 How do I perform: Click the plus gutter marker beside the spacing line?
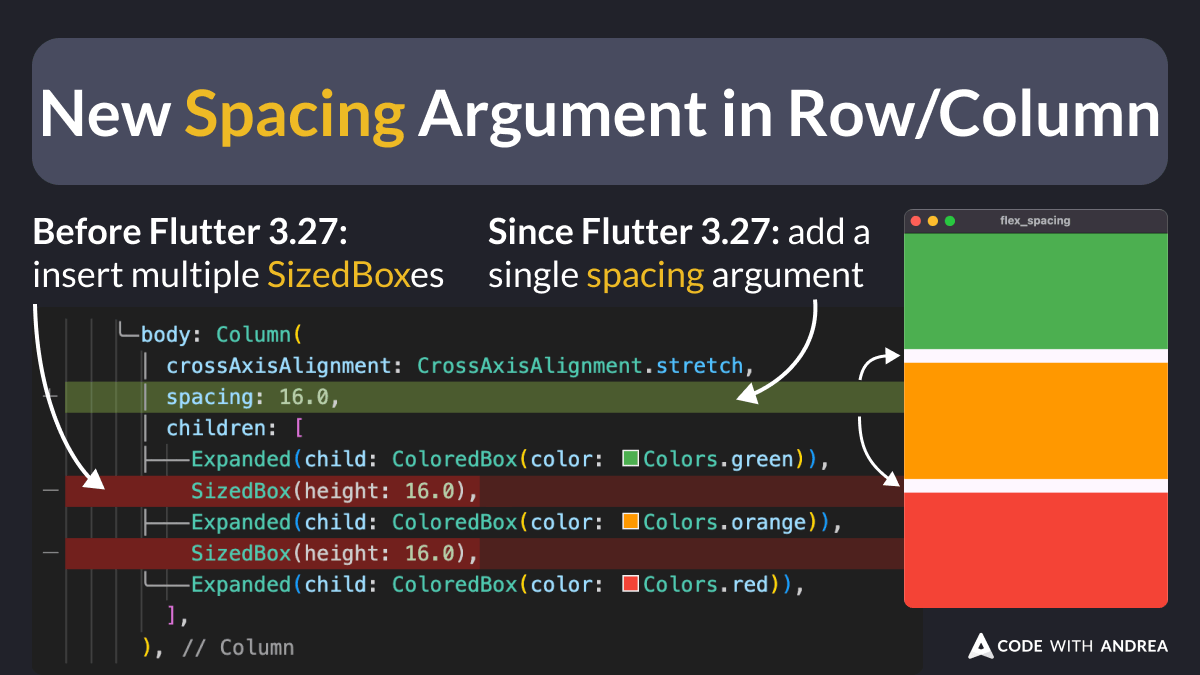(48, 396)
